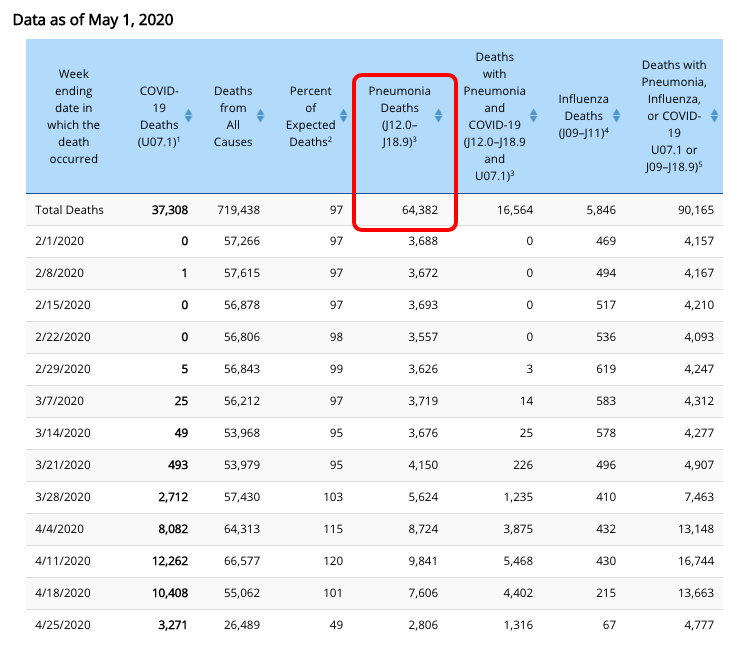The width and height of the screenshot is (739, 649).
Task: Open footnote 2 after Expected Deaths
Action: pos(336,139)
